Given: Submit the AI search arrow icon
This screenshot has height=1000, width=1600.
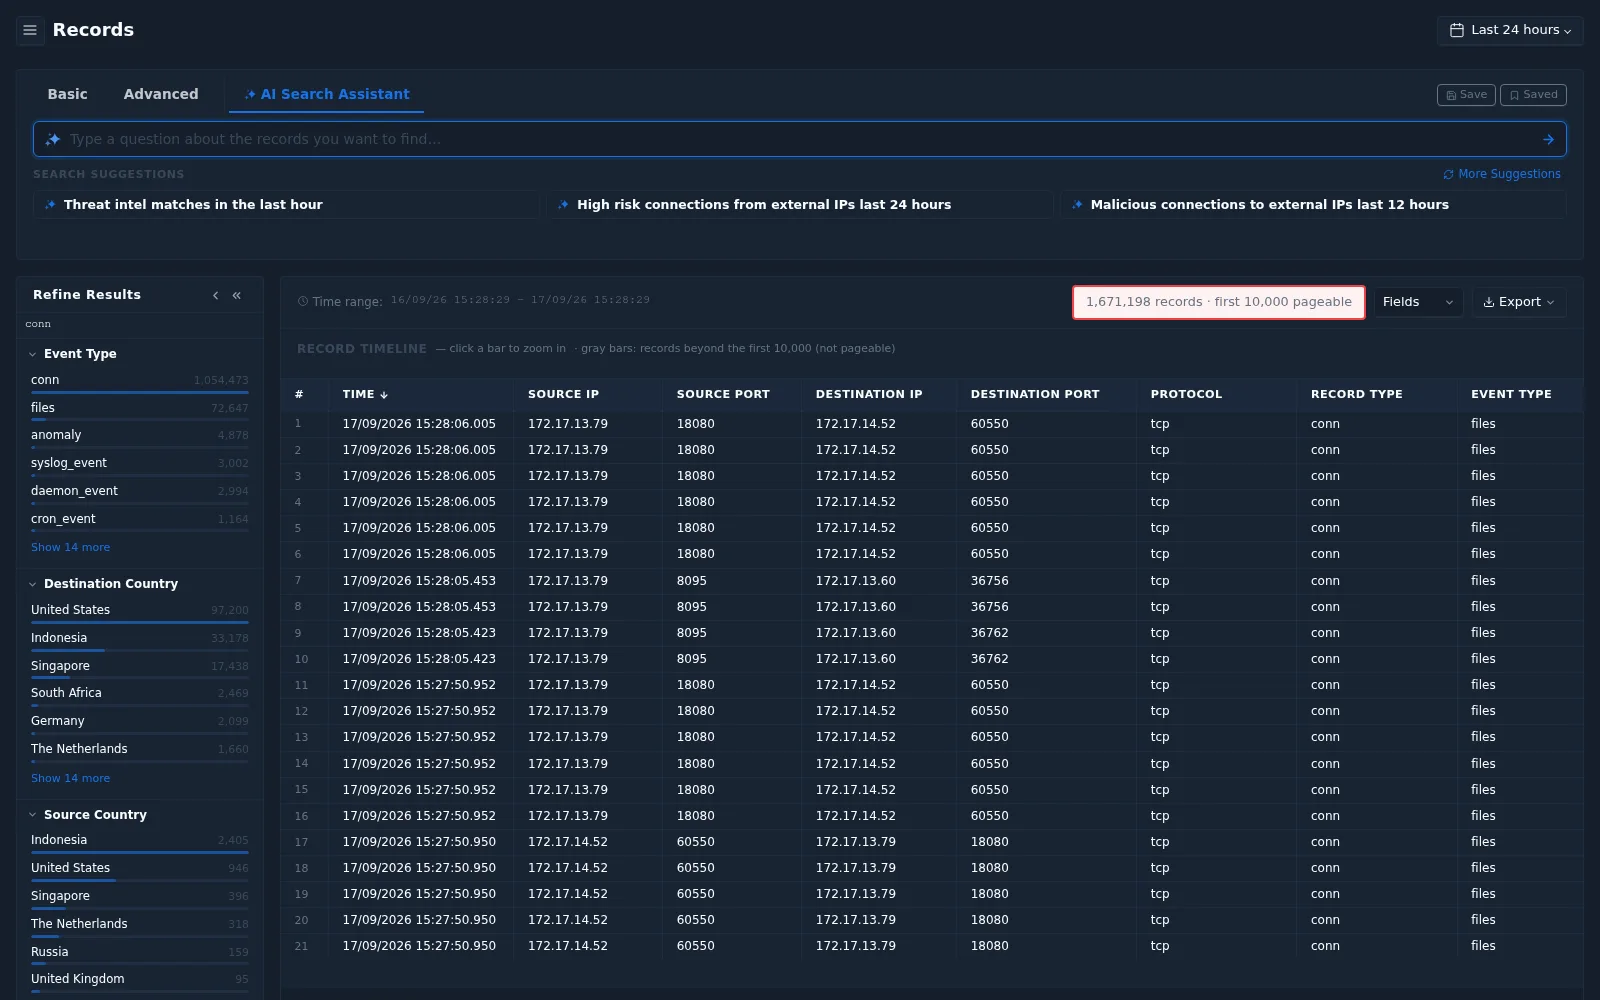Looking at the screenshot, I should [x=1548, y=139].
